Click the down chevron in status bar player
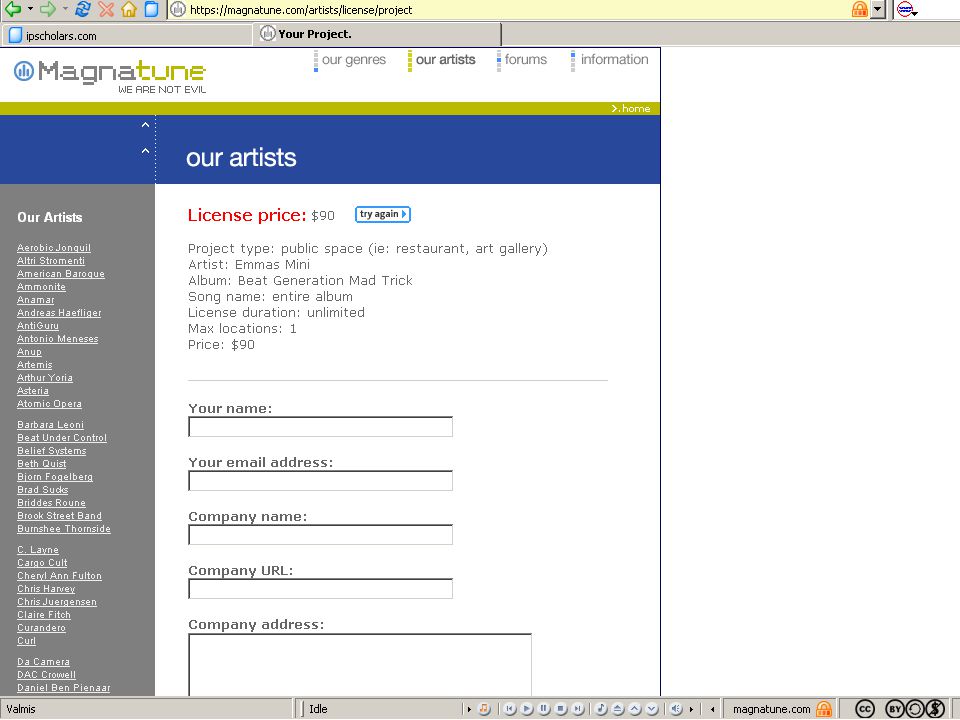960x720 pixels. point(652,709)
